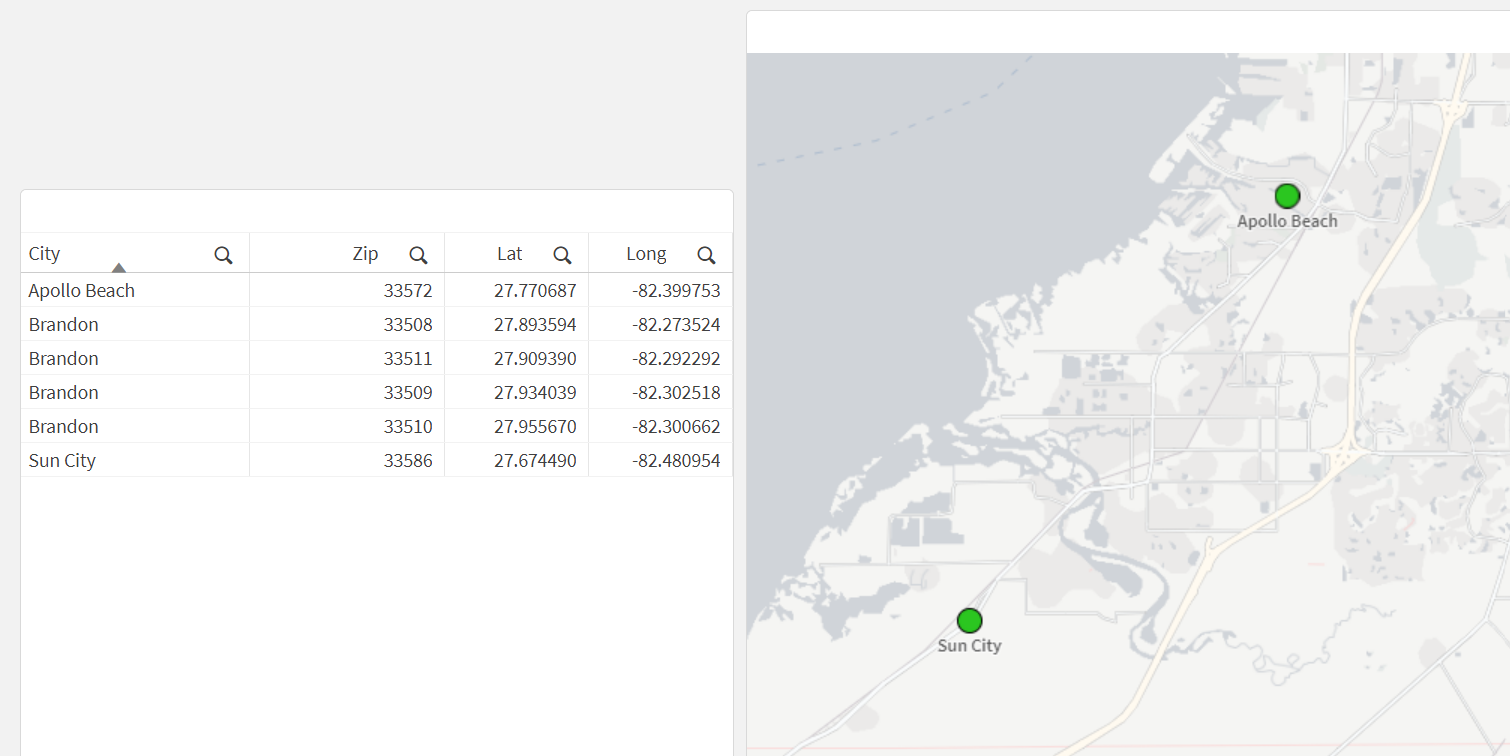Click the search icon in City column
The width and height of the screenshot is (1510, 756).
pyautogui.click(x=223, y=255)
